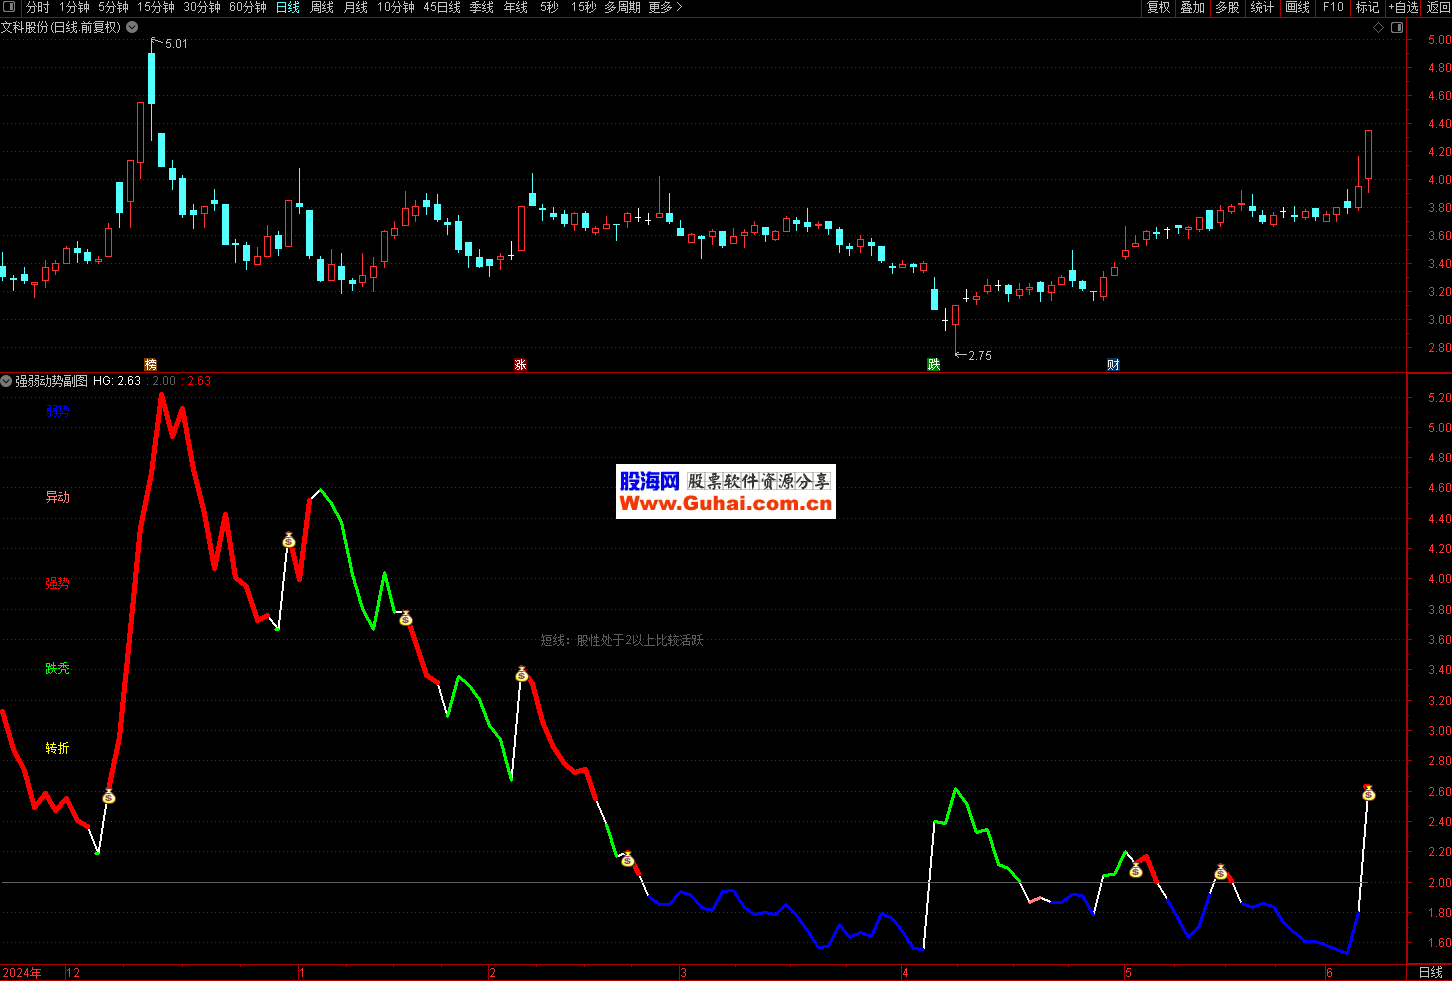The image size is (1452, 981).
Task: Click the month 1 marker on time axis
Action: [301, 973]
